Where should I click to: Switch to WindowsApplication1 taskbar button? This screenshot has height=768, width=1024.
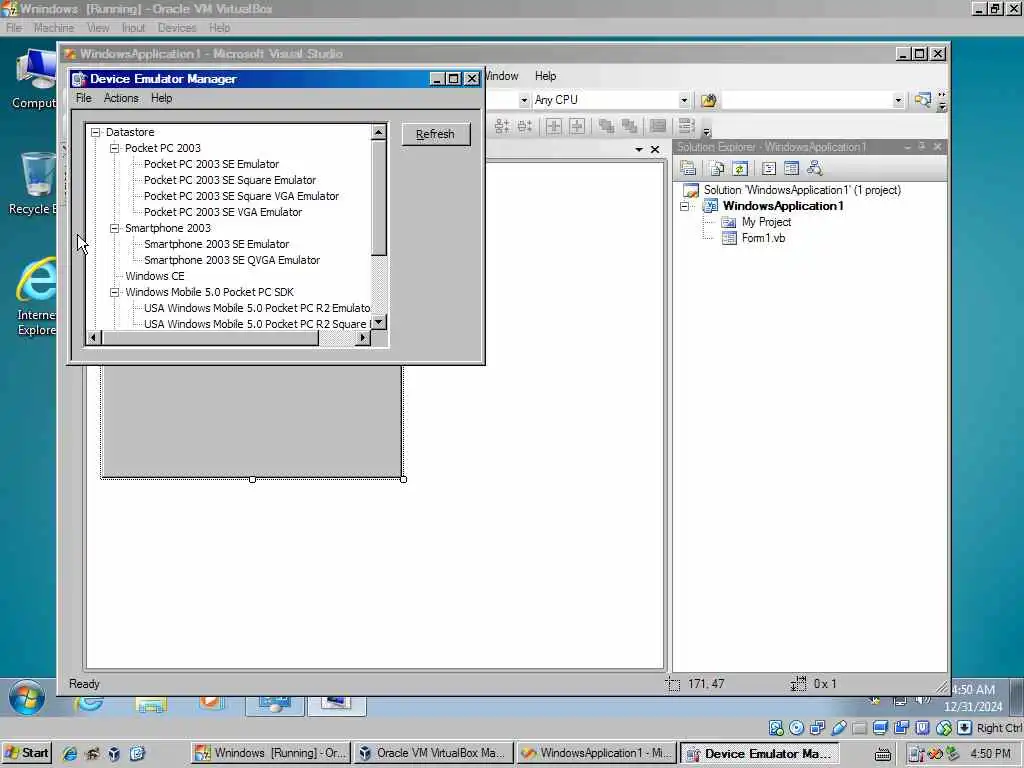pyautogui.click(x=596, y=753)
